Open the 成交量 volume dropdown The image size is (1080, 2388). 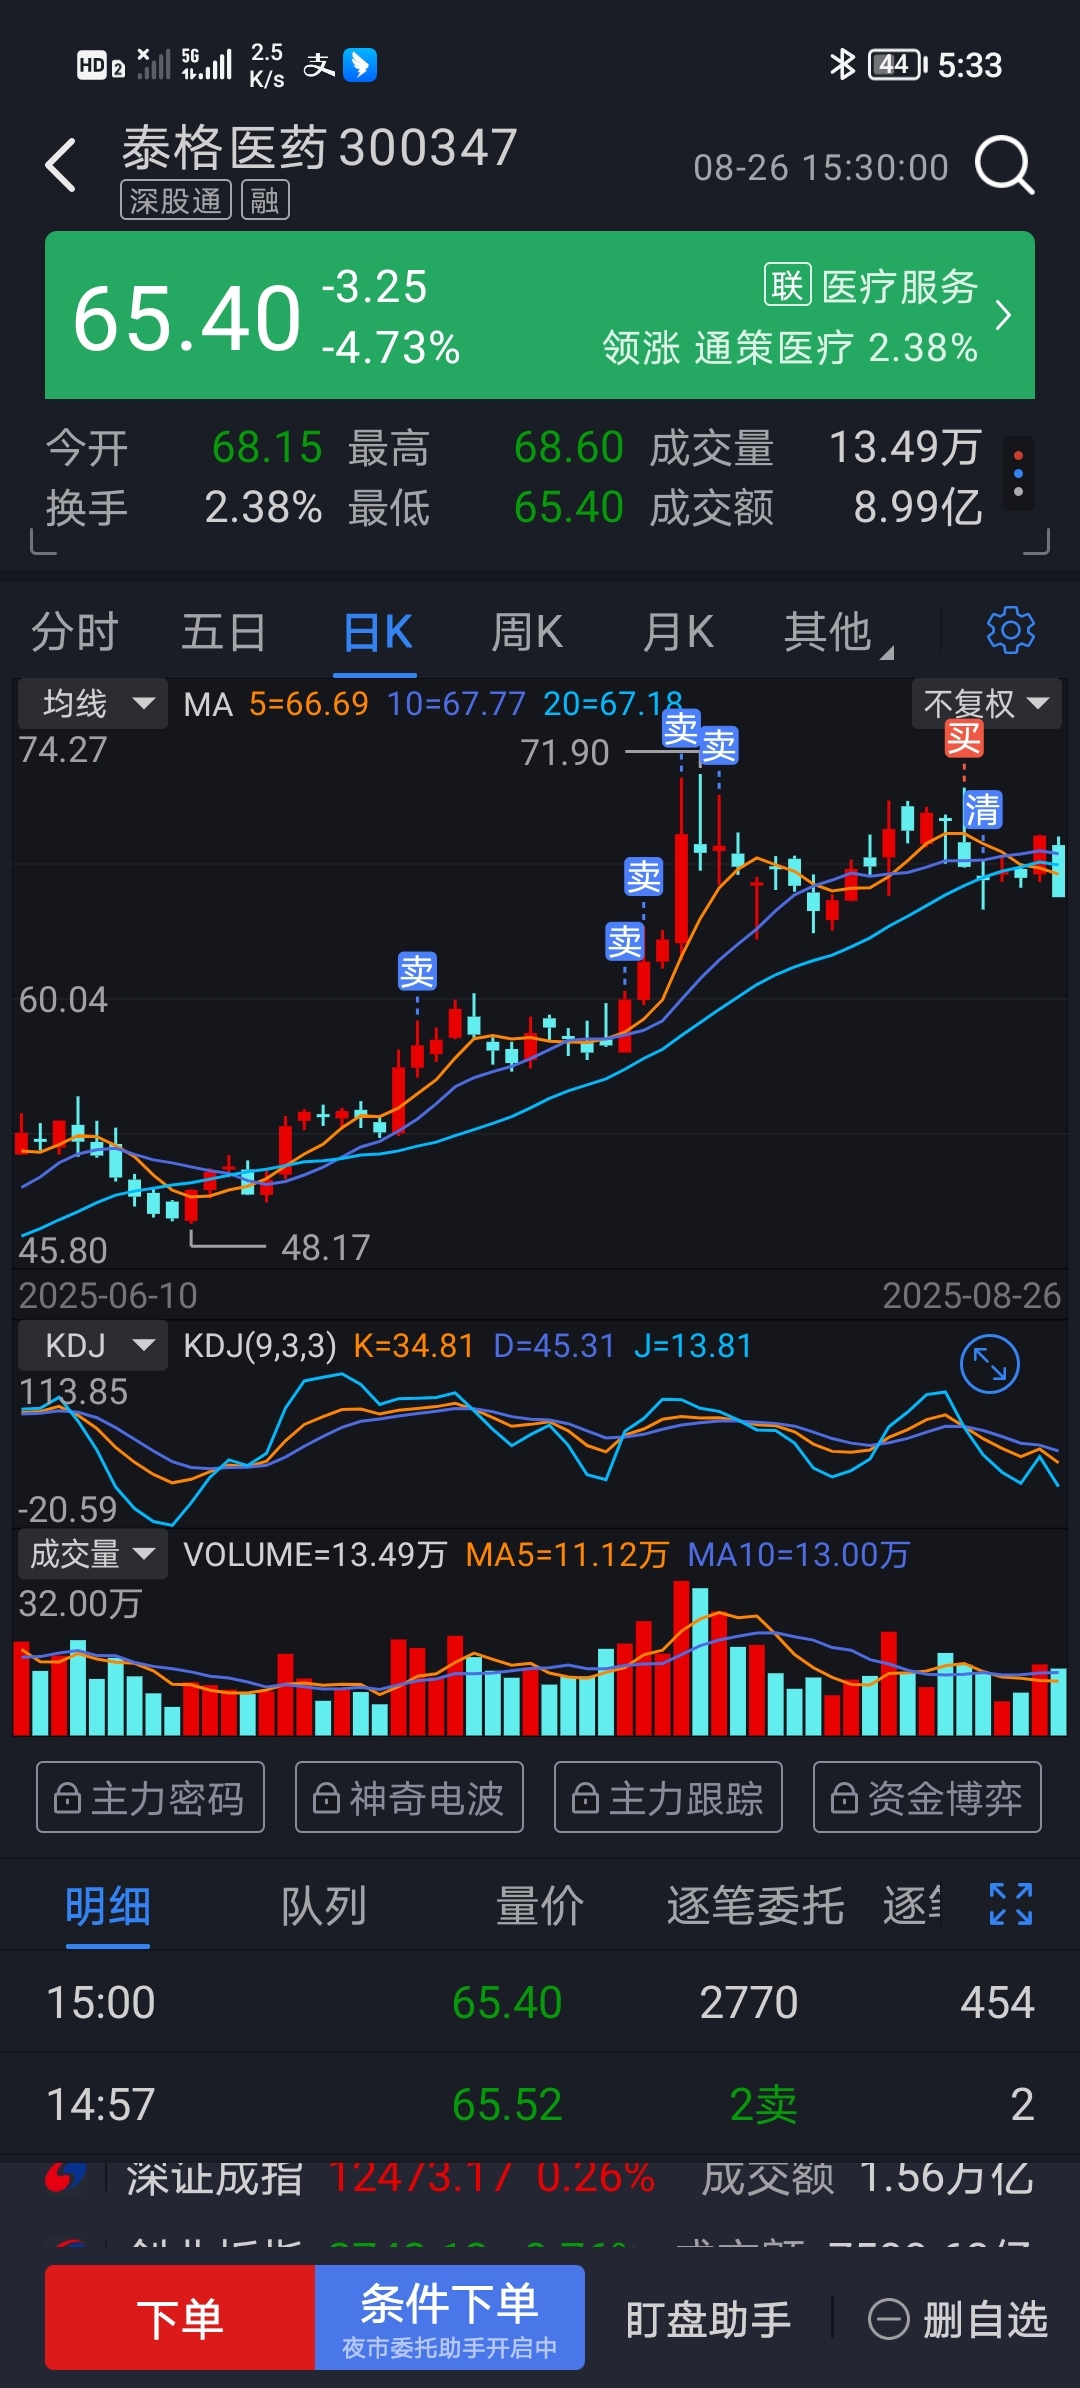93,1554
